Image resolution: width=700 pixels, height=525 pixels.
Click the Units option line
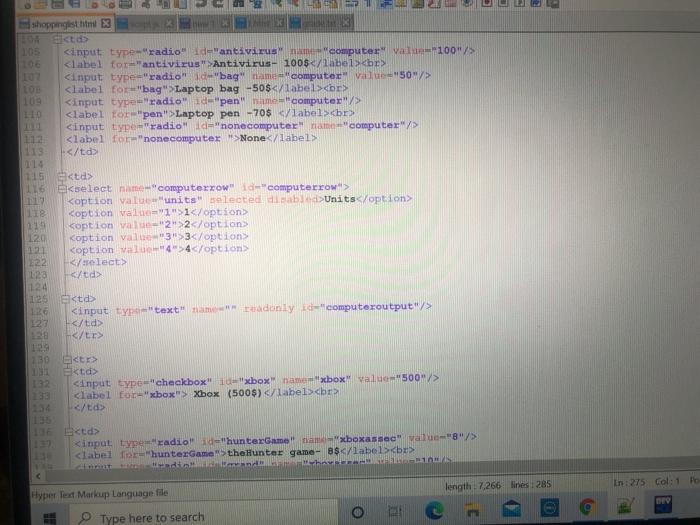(240, 200)
